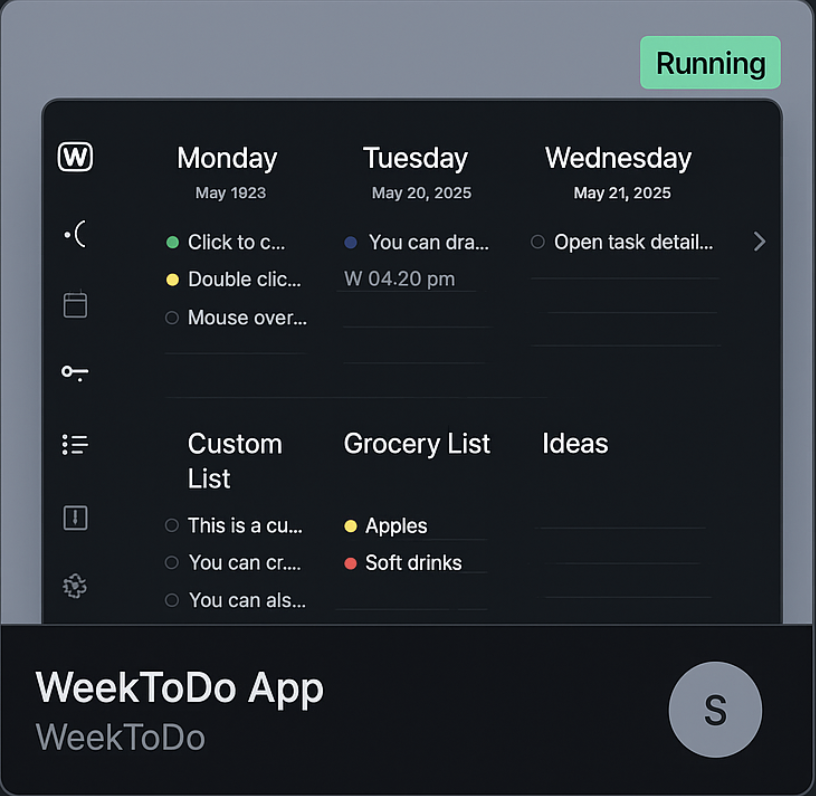Click the red dot beside Soft drinks

[x=351, y=563]
